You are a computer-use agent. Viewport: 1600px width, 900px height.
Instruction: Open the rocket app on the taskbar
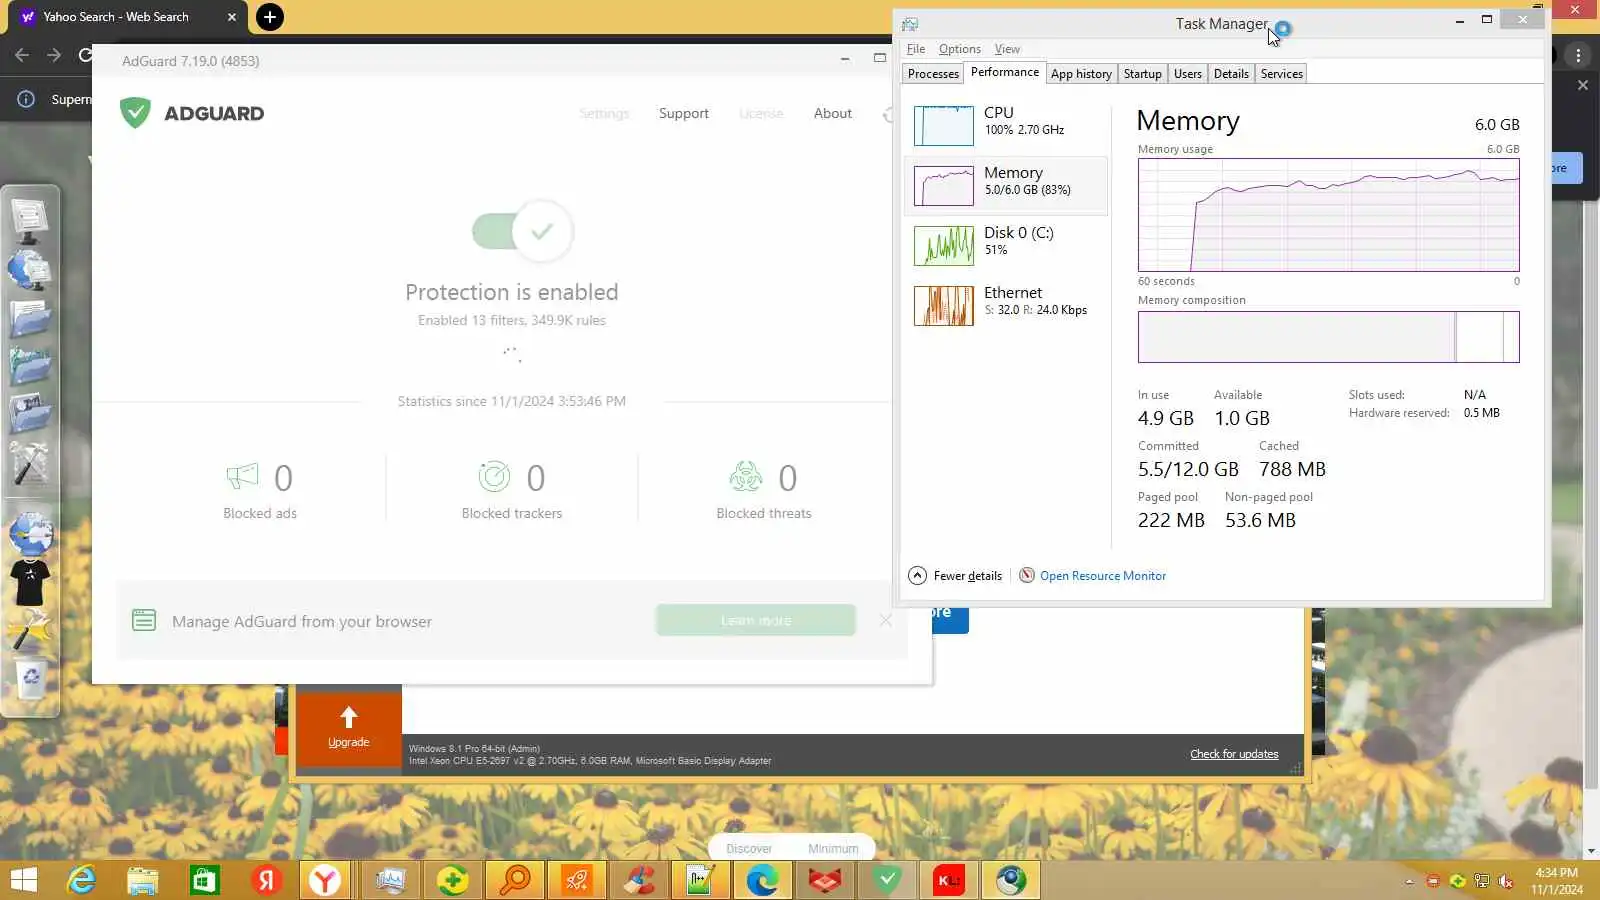coord(577,880)
